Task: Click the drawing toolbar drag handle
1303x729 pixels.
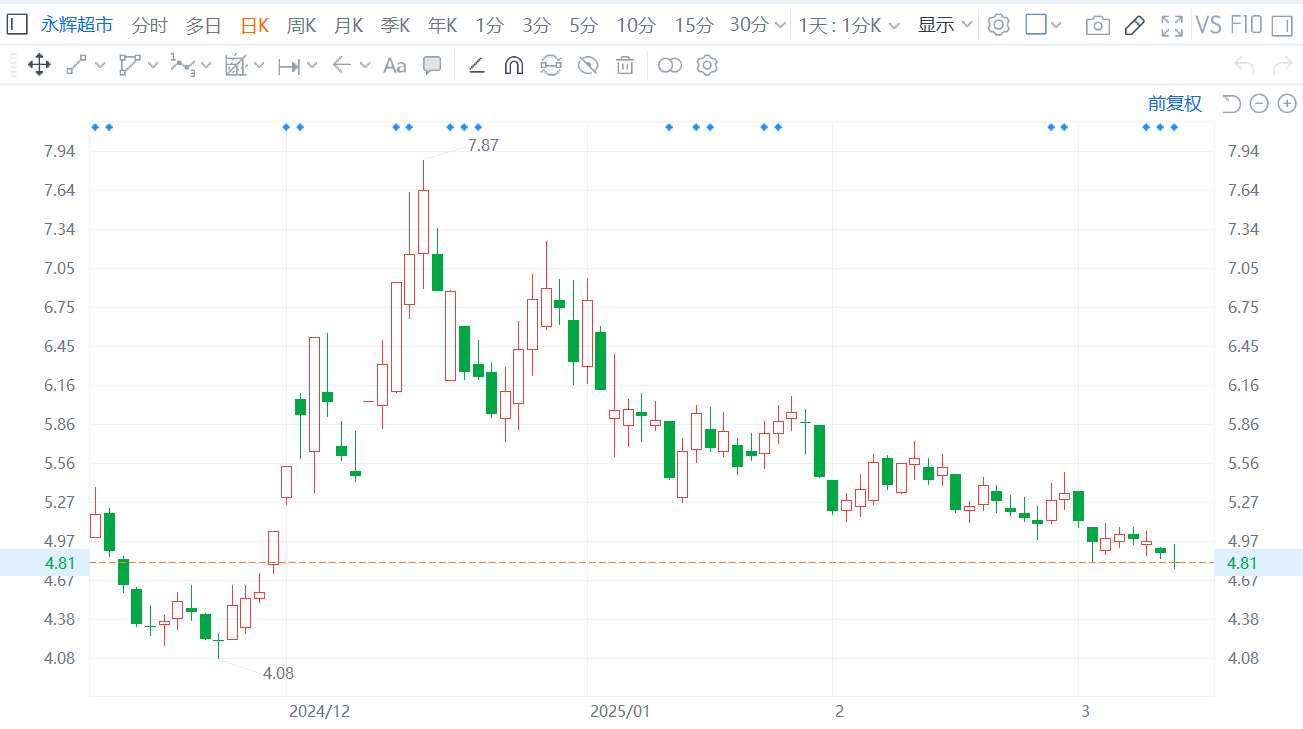Action: tap(11, 66)
